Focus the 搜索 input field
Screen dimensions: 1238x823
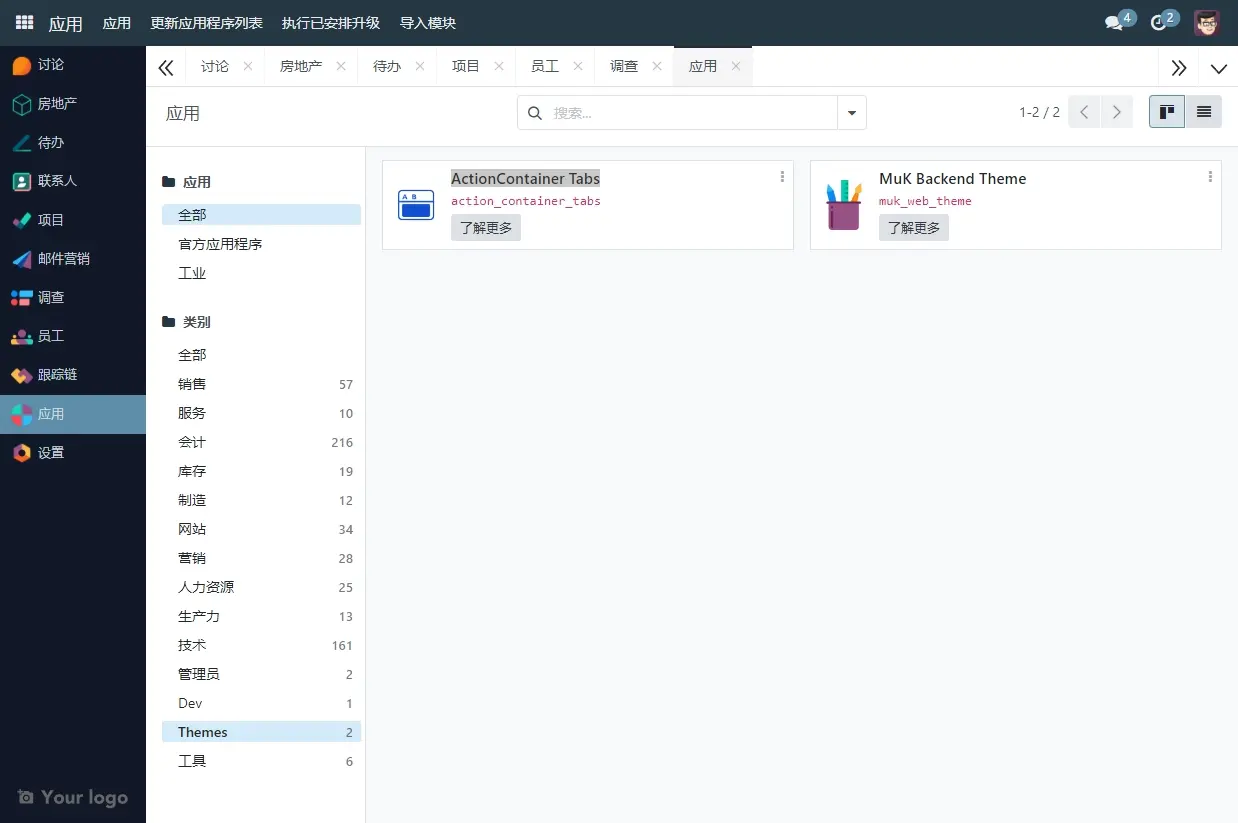coord(694,113)
